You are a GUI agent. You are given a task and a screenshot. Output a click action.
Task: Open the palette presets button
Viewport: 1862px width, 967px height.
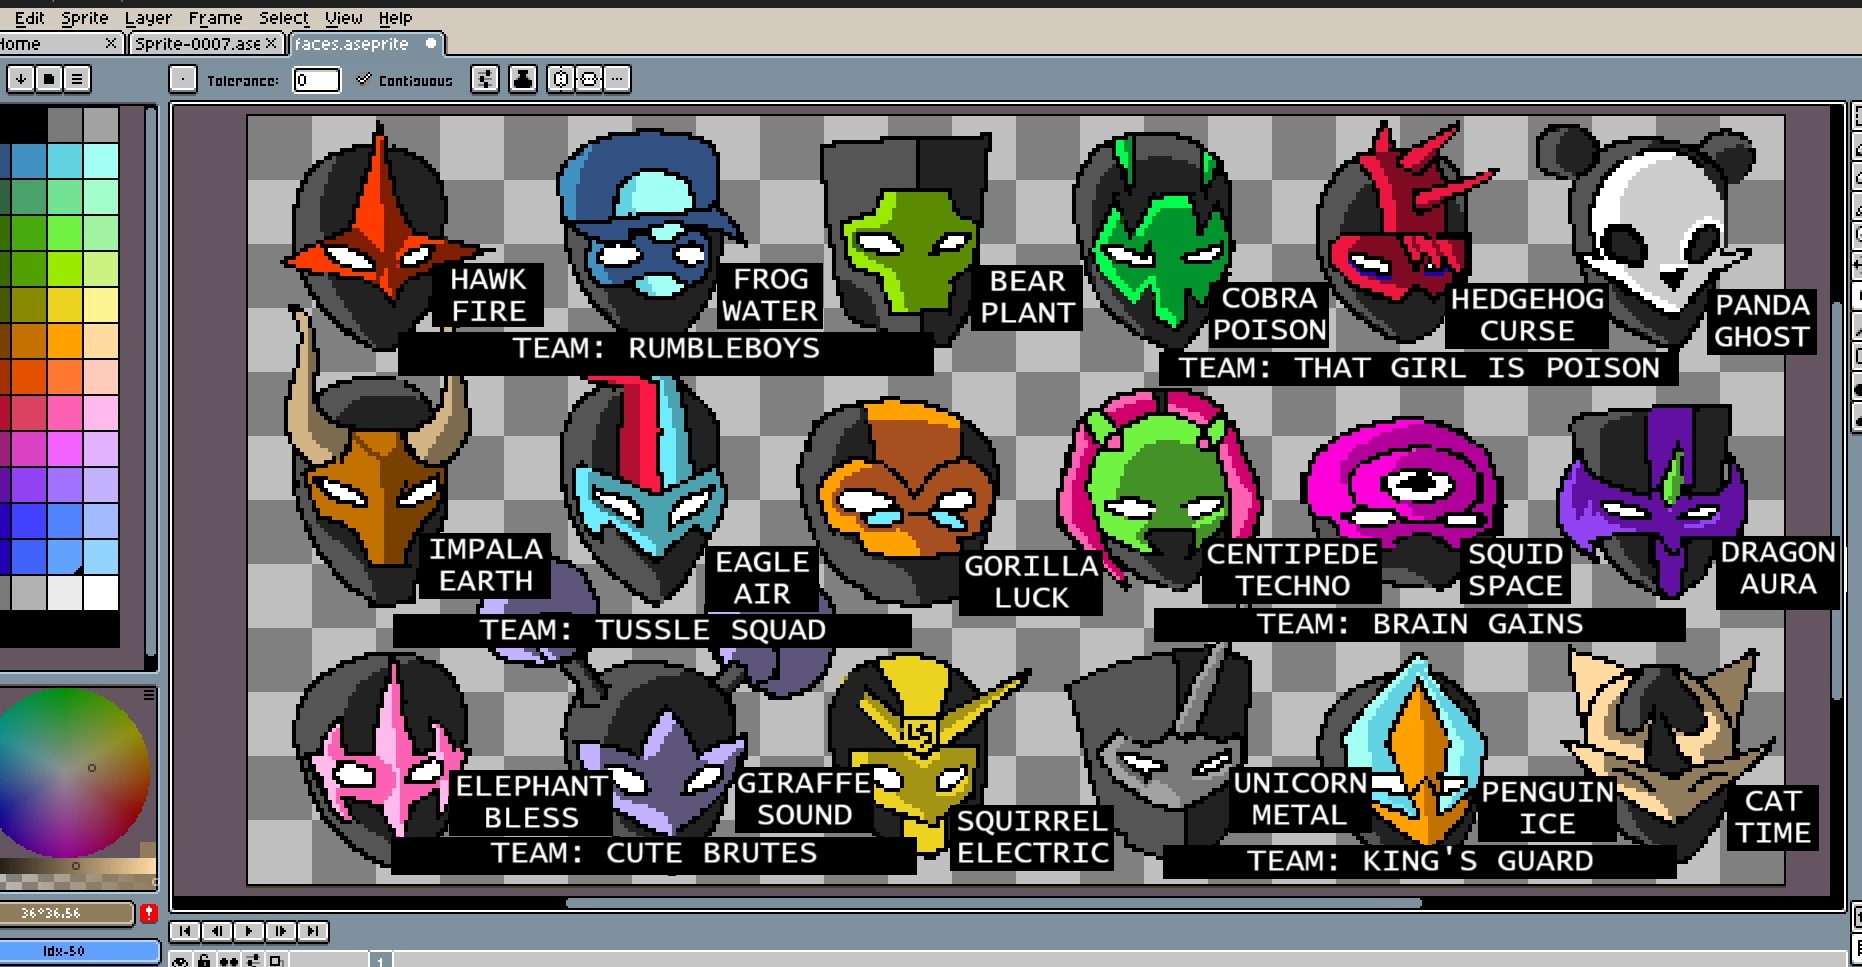pyautogui.click(x=48, y=79)
